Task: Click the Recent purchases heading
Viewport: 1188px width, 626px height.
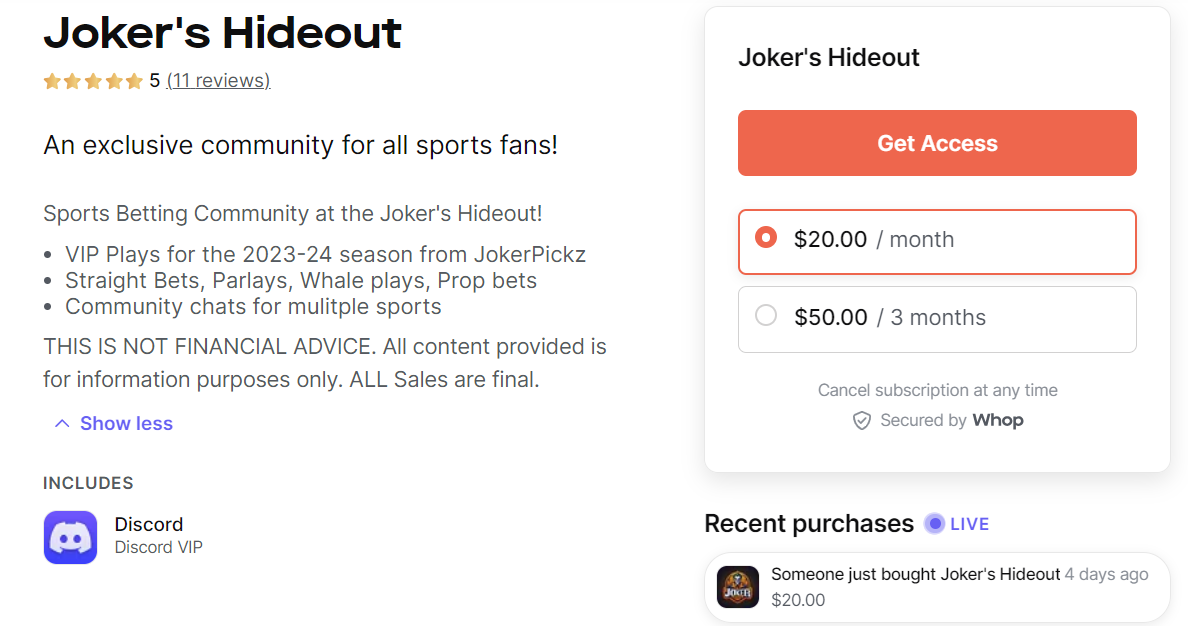Action: tap(808, 523)
